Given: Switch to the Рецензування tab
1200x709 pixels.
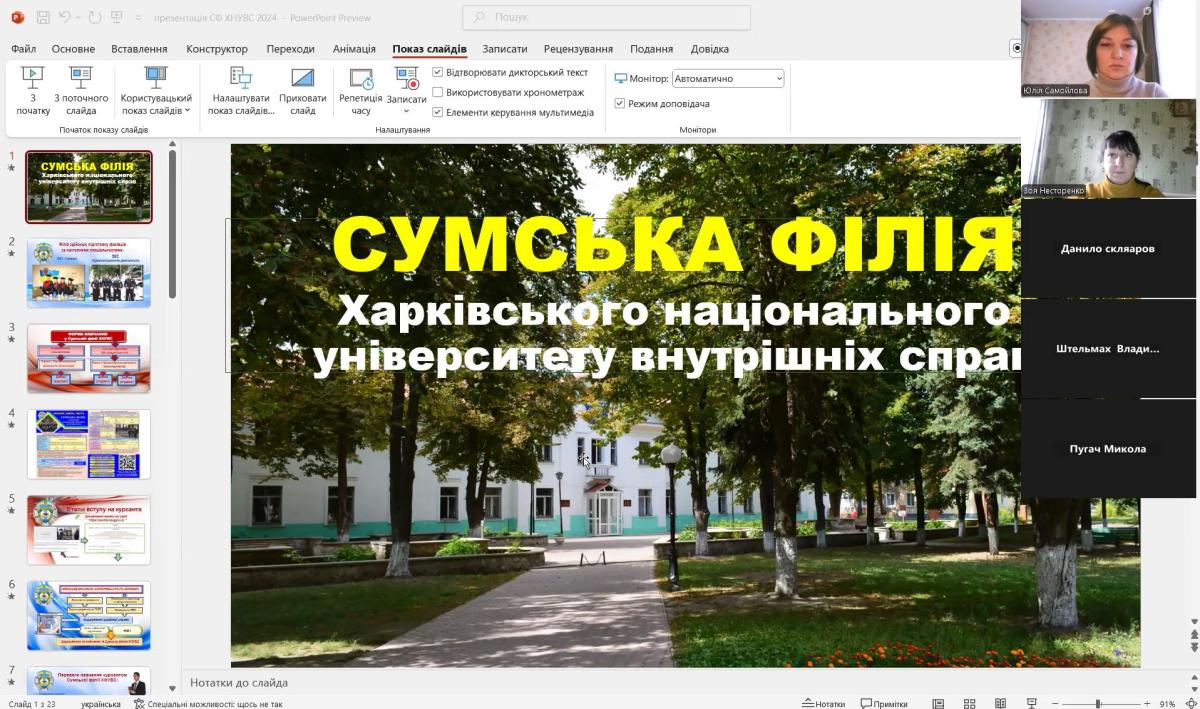Looking at the screenshot, I should click(578, 48).
